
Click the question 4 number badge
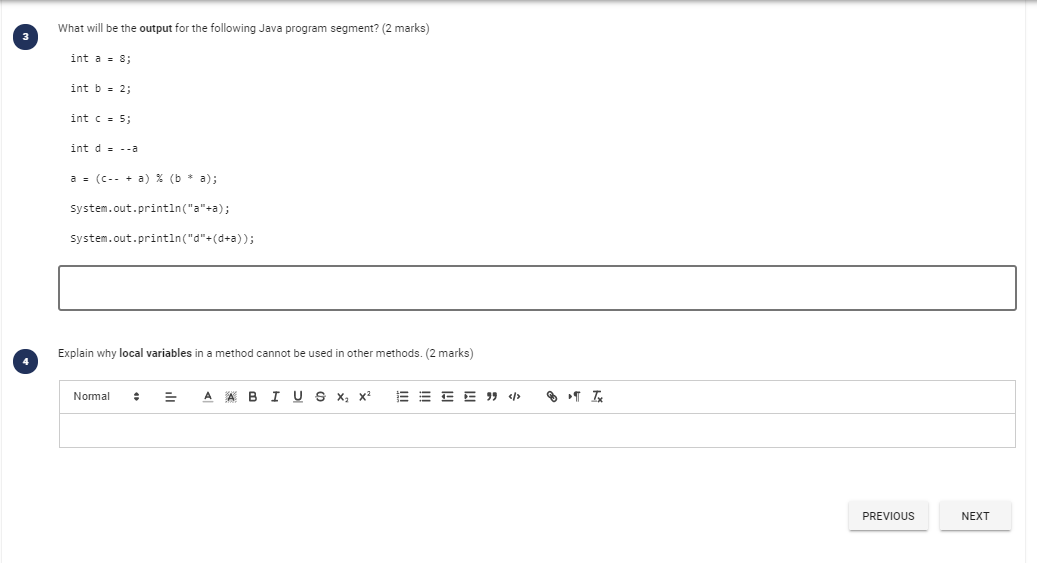(x=25, y=361)
